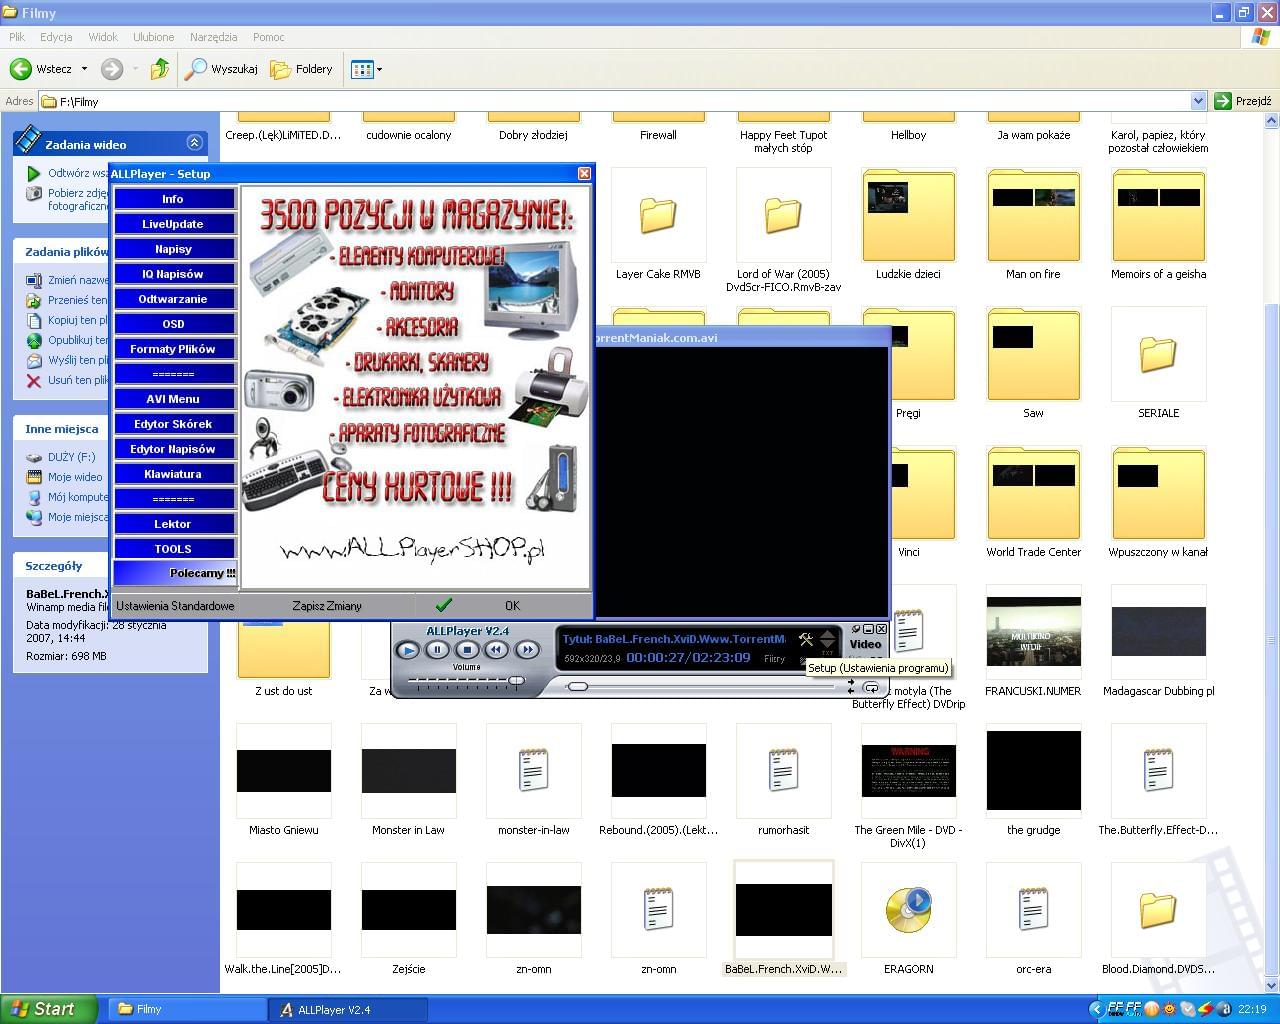Viewport: 1280px width, 1024px height.
Task: Click the Odtwórz wszystko green play icon
Action: (34, 173)
